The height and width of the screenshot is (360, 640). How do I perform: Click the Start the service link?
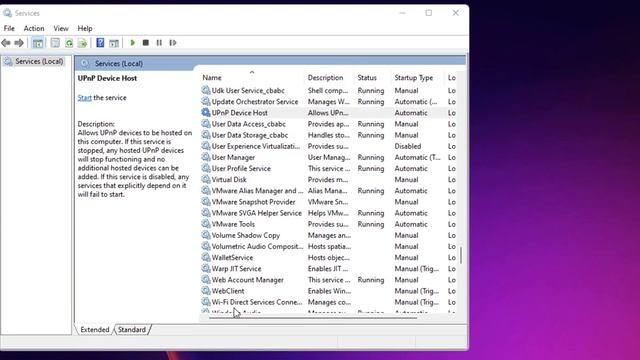84,98
